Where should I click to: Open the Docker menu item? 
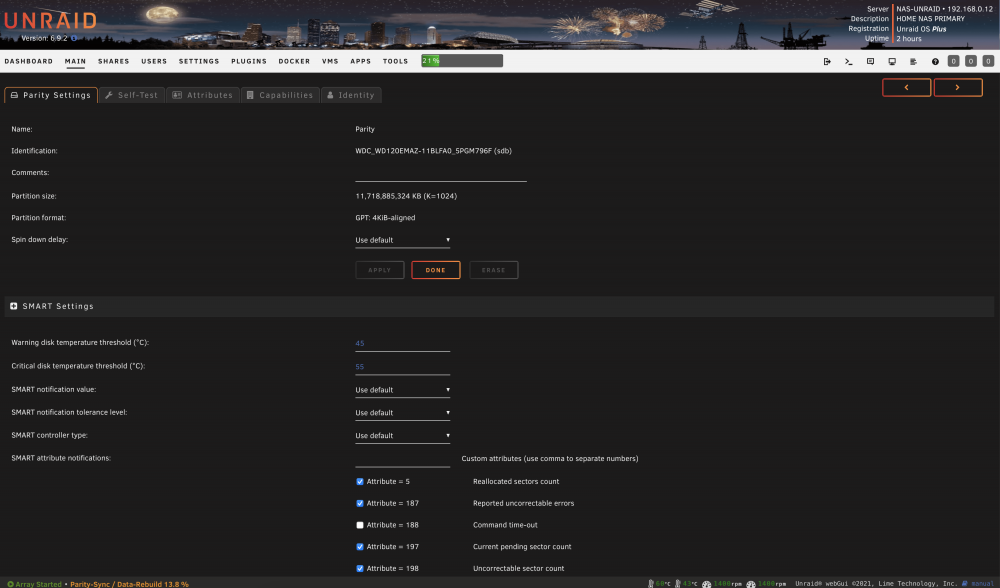[x=294, y=61]
